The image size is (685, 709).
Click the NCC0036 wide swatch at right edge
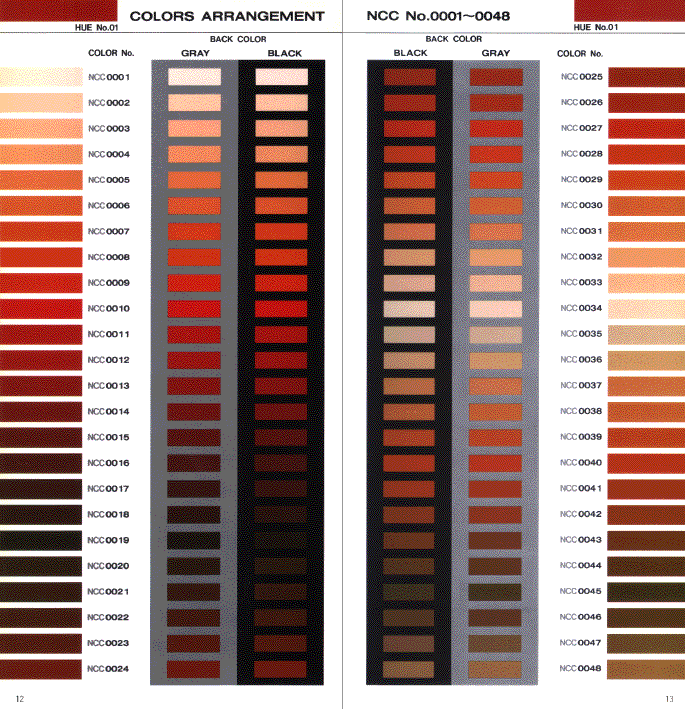click(646, 360)
